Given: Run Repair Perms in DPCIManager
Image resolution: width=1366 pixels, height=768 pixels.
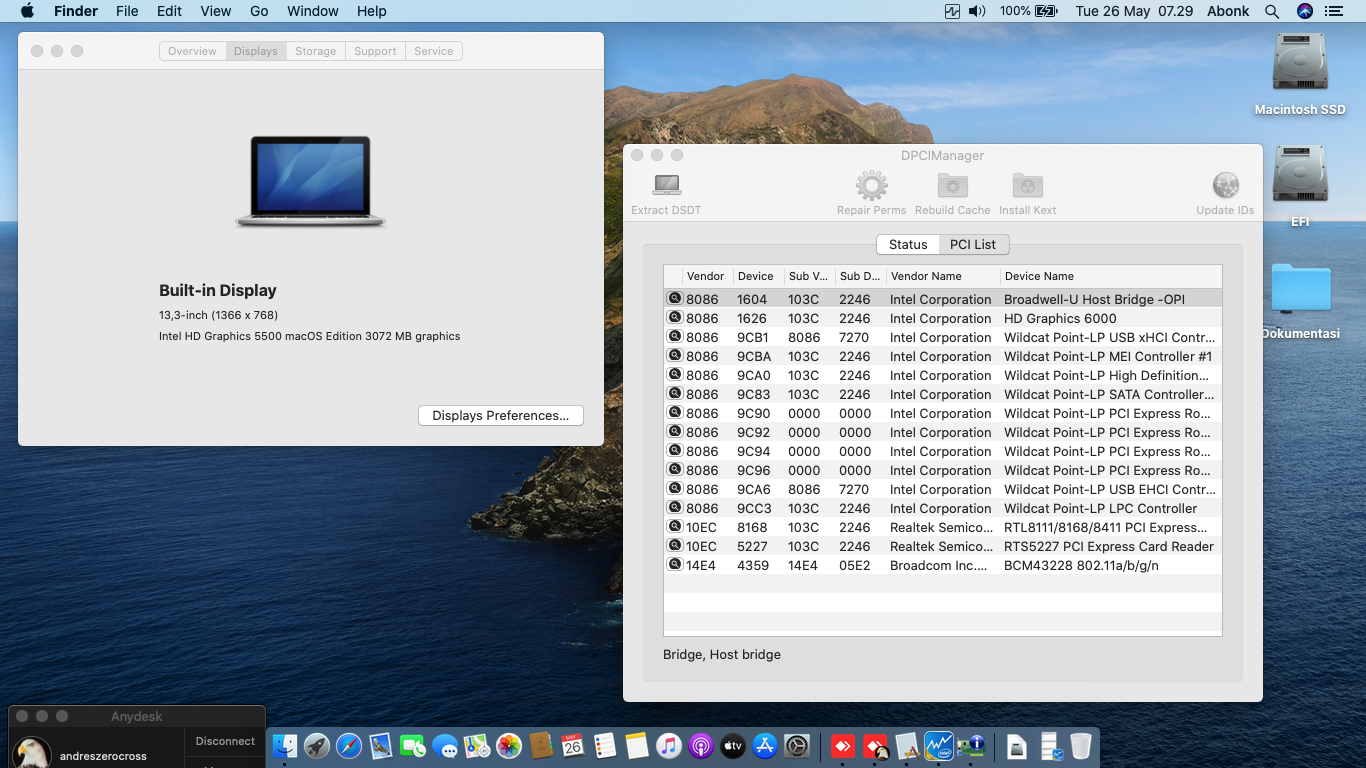Looking at the screenshot, I should [871, 186].
